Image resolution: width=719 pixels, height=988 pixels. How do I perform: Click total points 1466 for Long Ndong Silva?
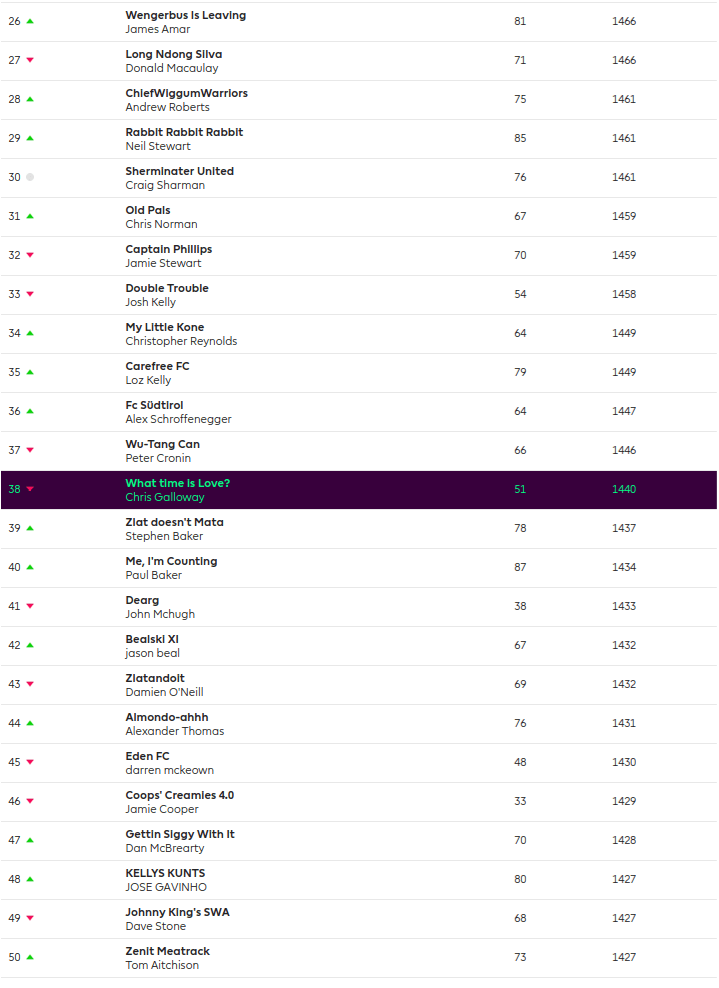[624, 60]
